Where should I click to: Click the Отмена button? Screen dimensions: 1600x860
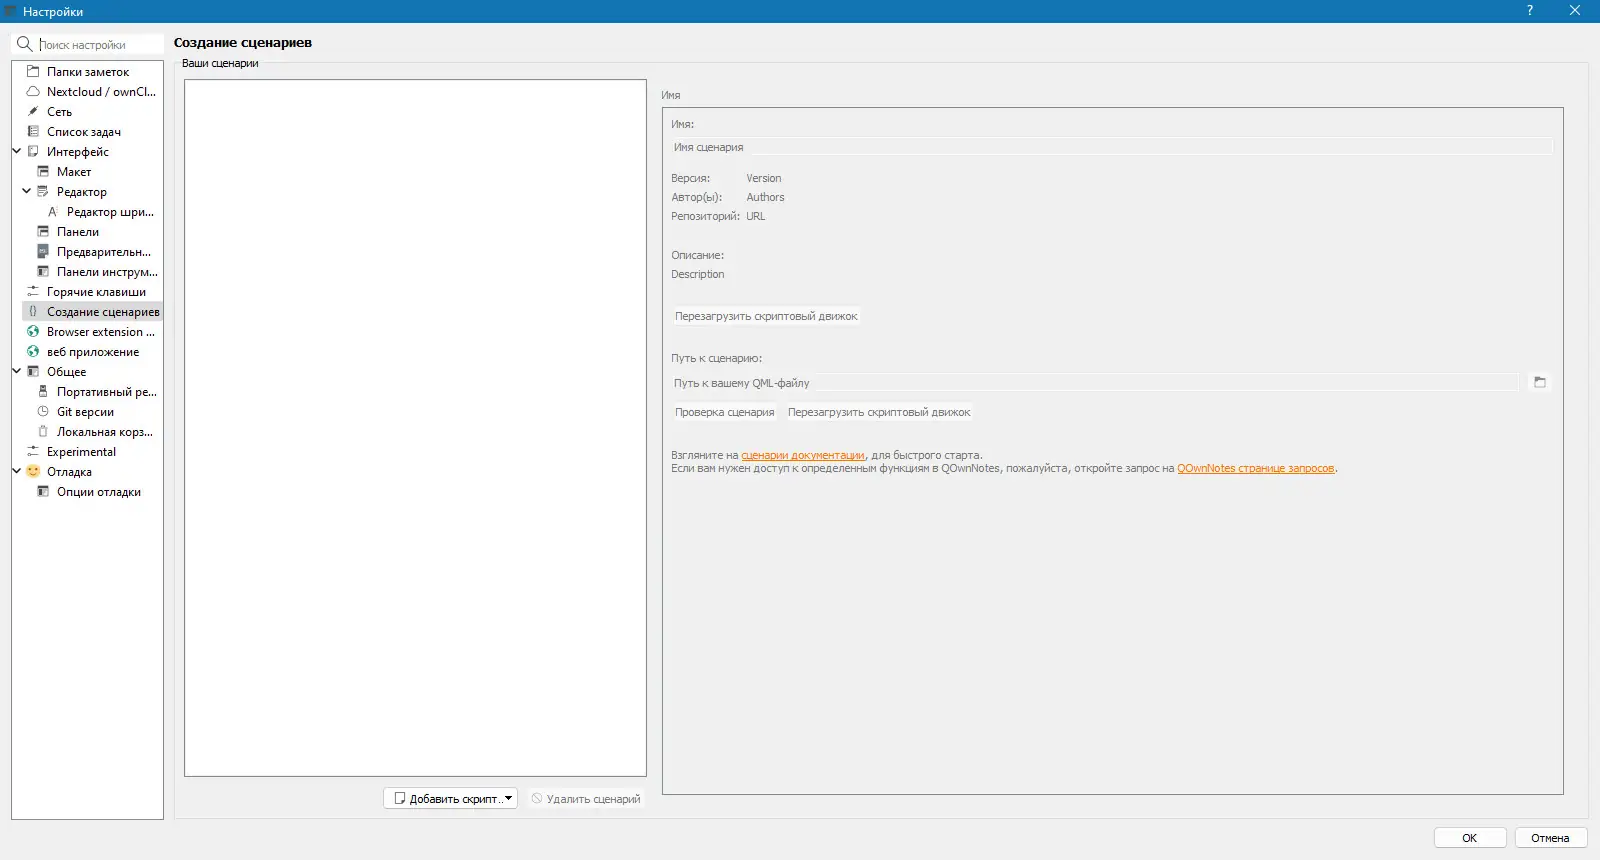1551,838
